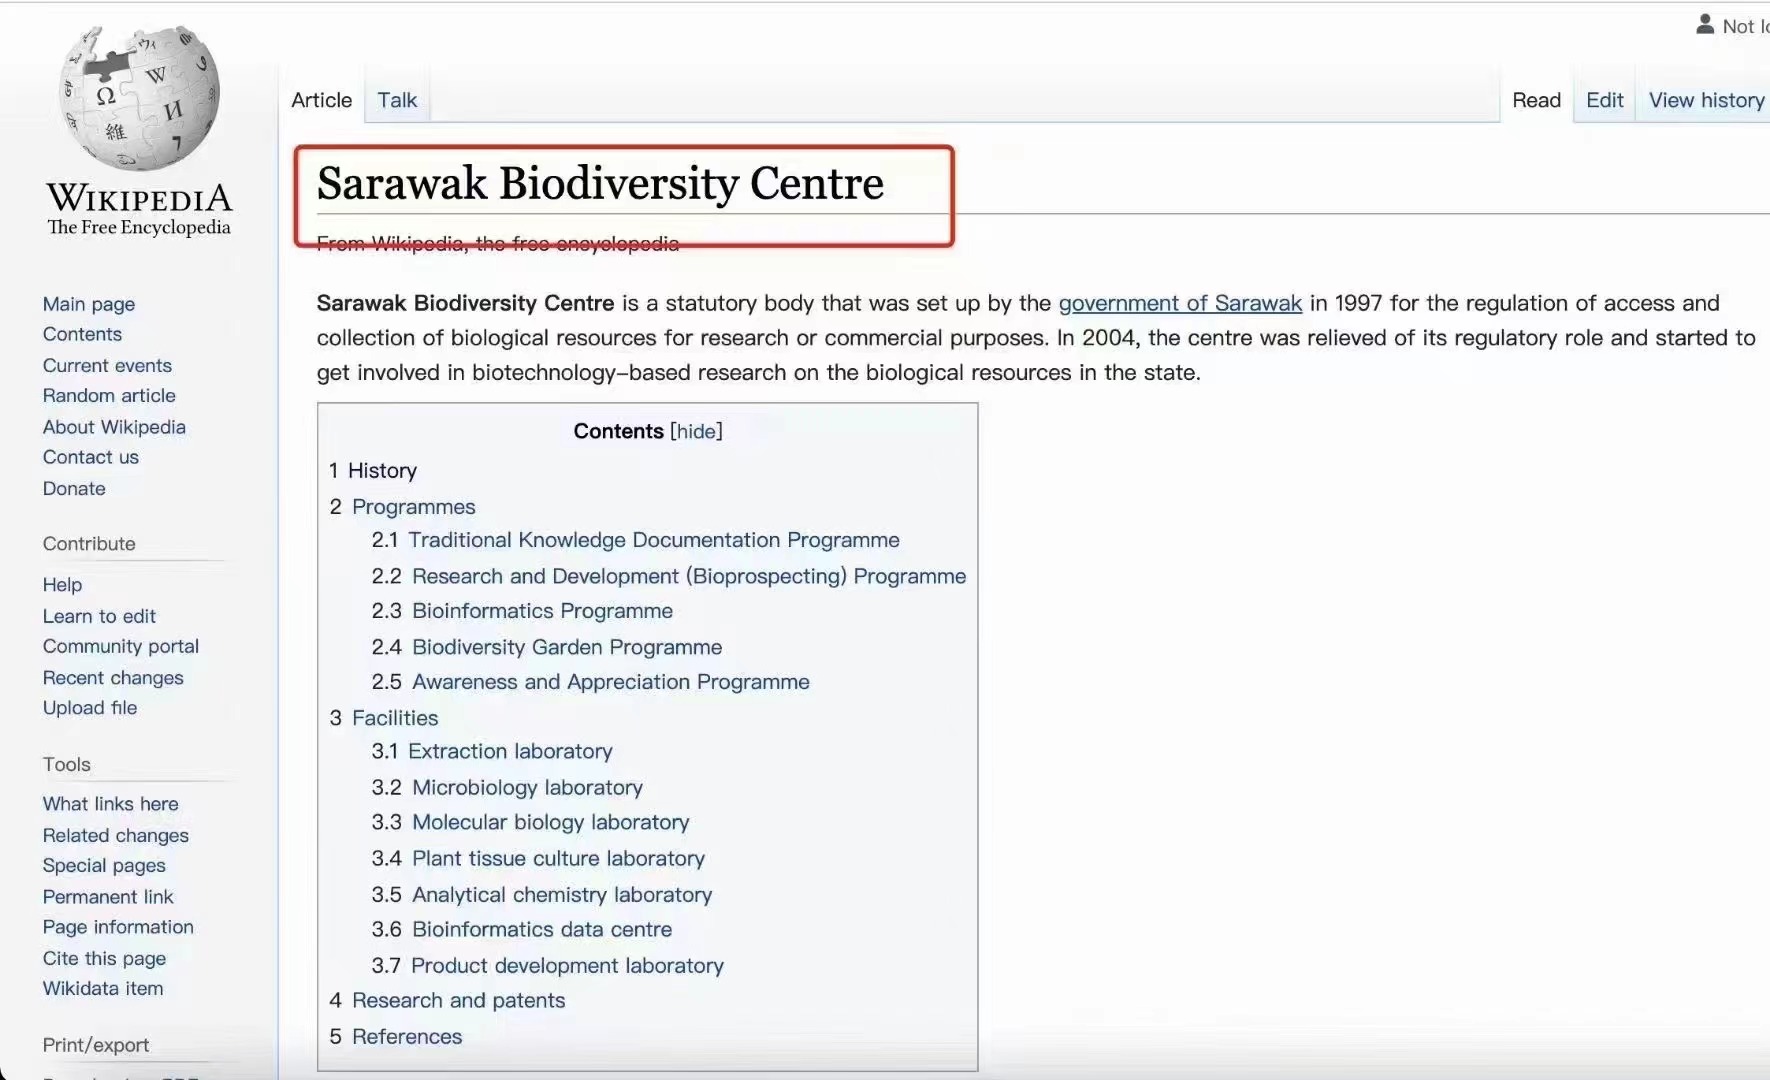Image resolution: width=1770 pixels, height=1080 pixels.
Task: Open the Edit tab
Action: (x=1604, y=100)
